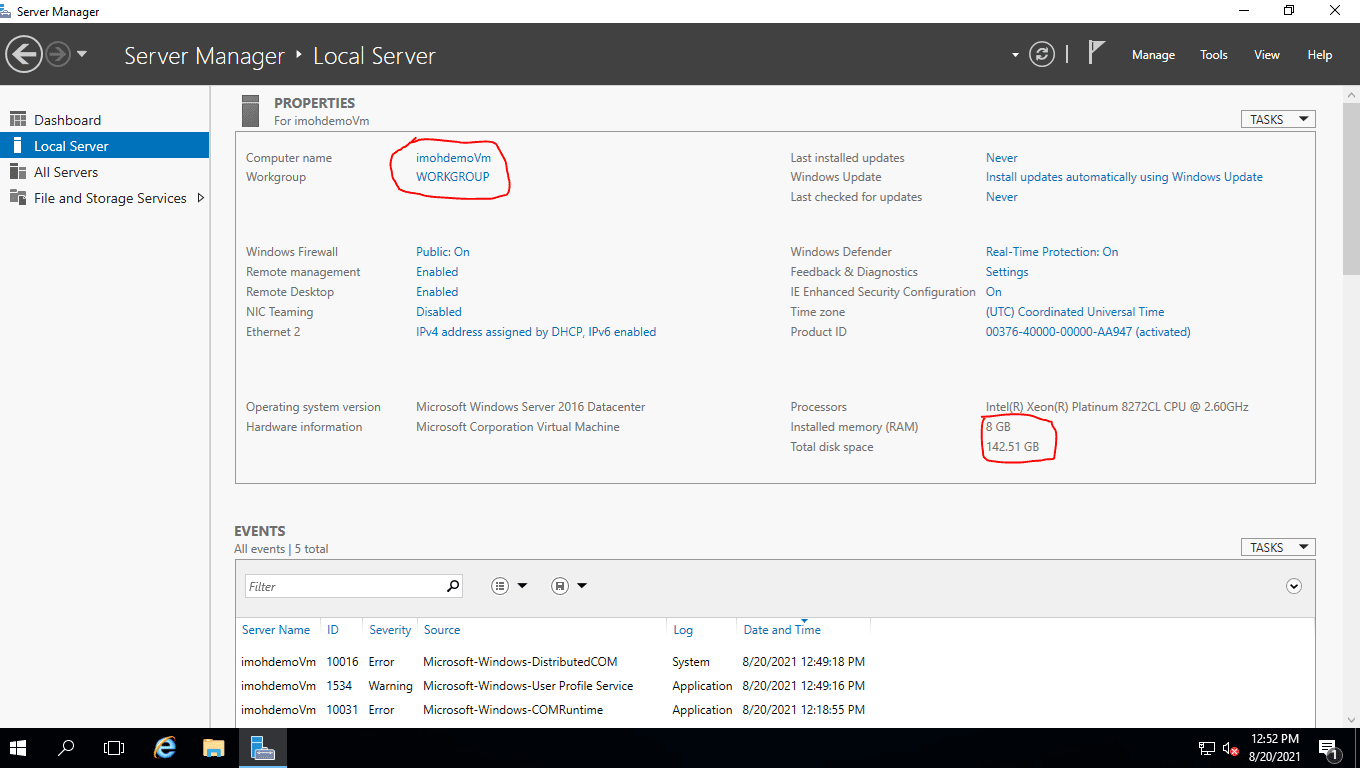Open the Tools menu

(x=1214, y=55)
